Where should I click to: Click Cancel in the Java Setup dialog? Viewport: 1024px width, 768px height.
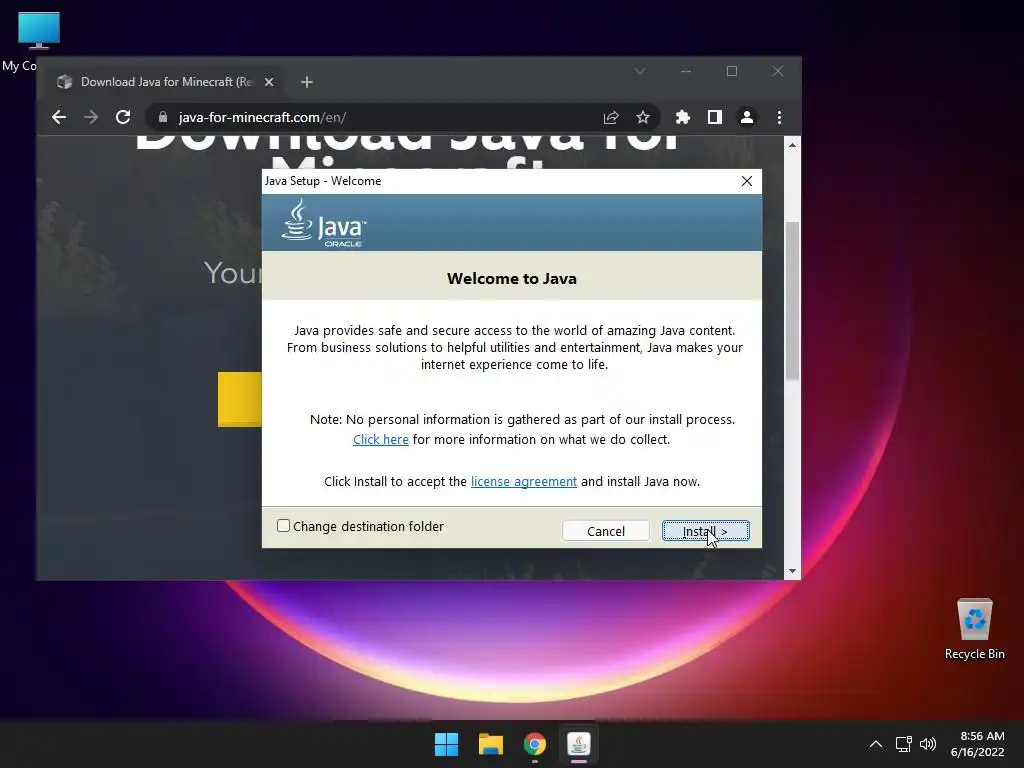click(x=605, y=531)
